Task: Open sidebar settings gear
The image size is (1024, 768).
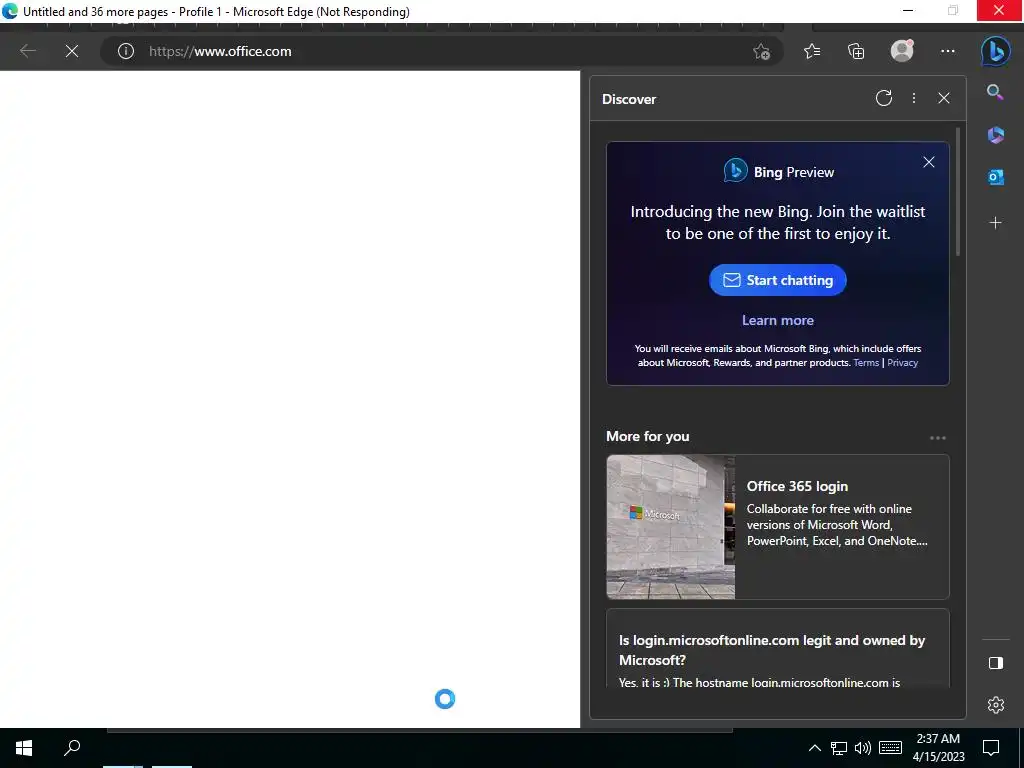Action: click(995, 705)
